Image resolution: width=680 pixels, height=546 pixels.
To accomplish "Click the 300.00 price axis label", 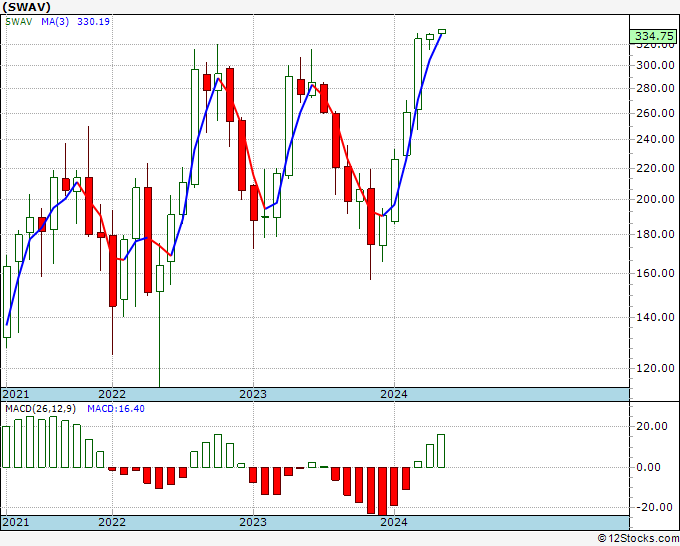I will 655,65.
